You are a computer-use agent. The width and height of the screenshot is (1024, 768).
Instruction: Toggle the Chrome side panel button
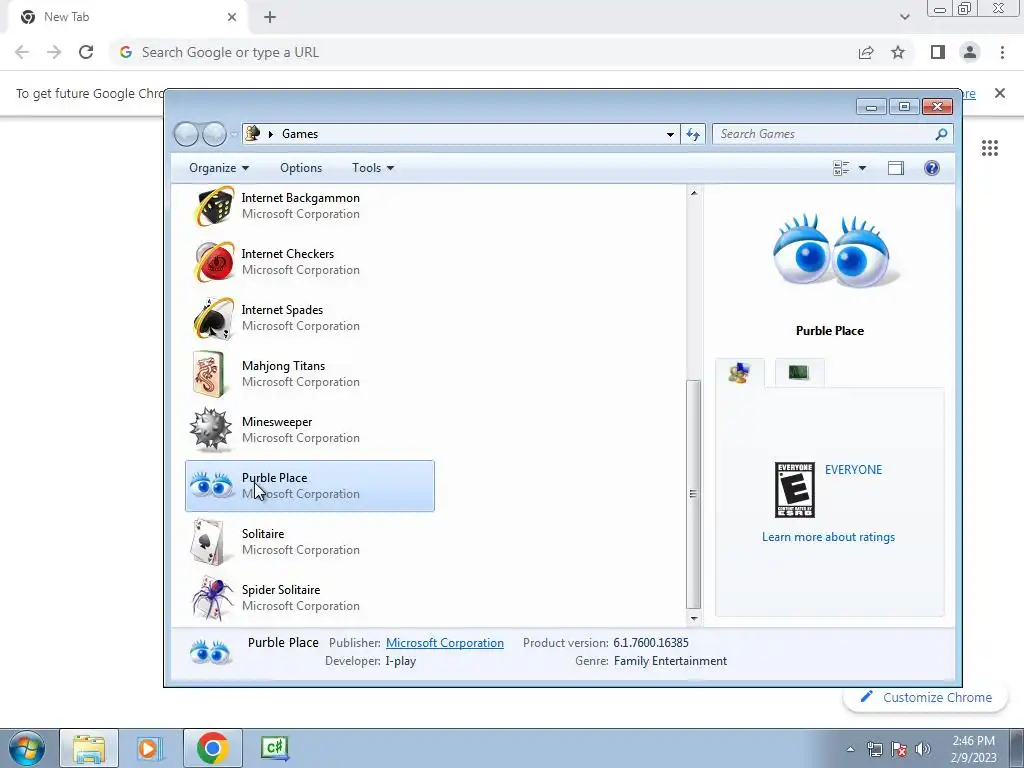938,52
